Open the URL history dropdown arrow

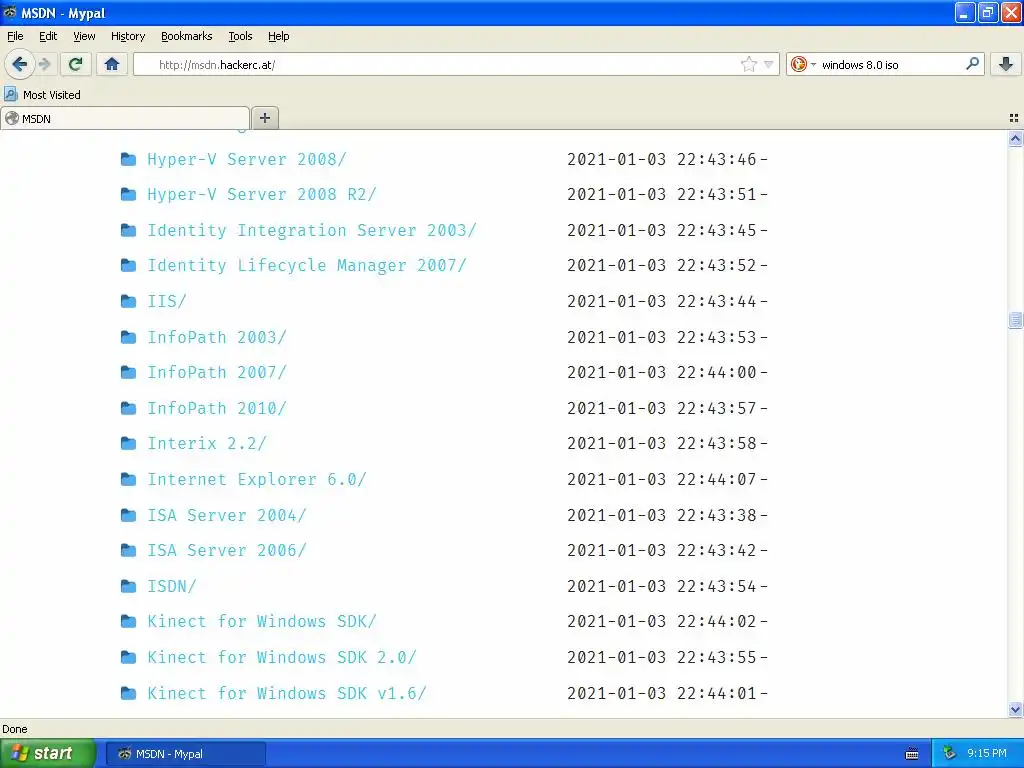(x=769, y=64)
